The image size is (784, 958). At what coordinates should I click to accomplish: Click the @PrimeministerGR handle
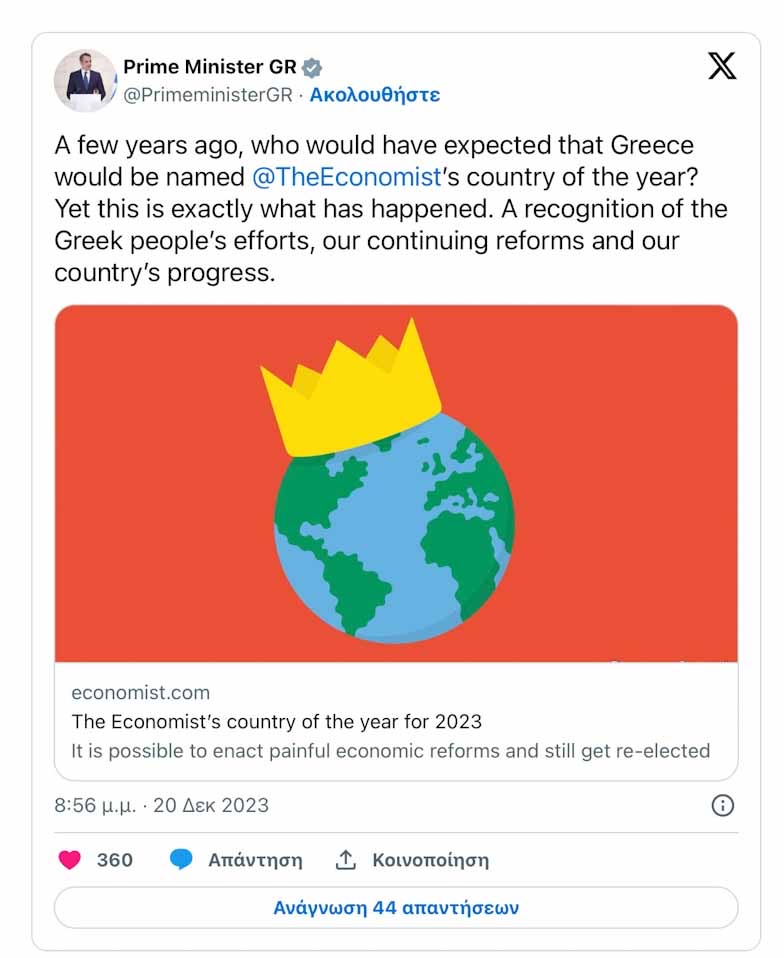click(x=208, y=95)
